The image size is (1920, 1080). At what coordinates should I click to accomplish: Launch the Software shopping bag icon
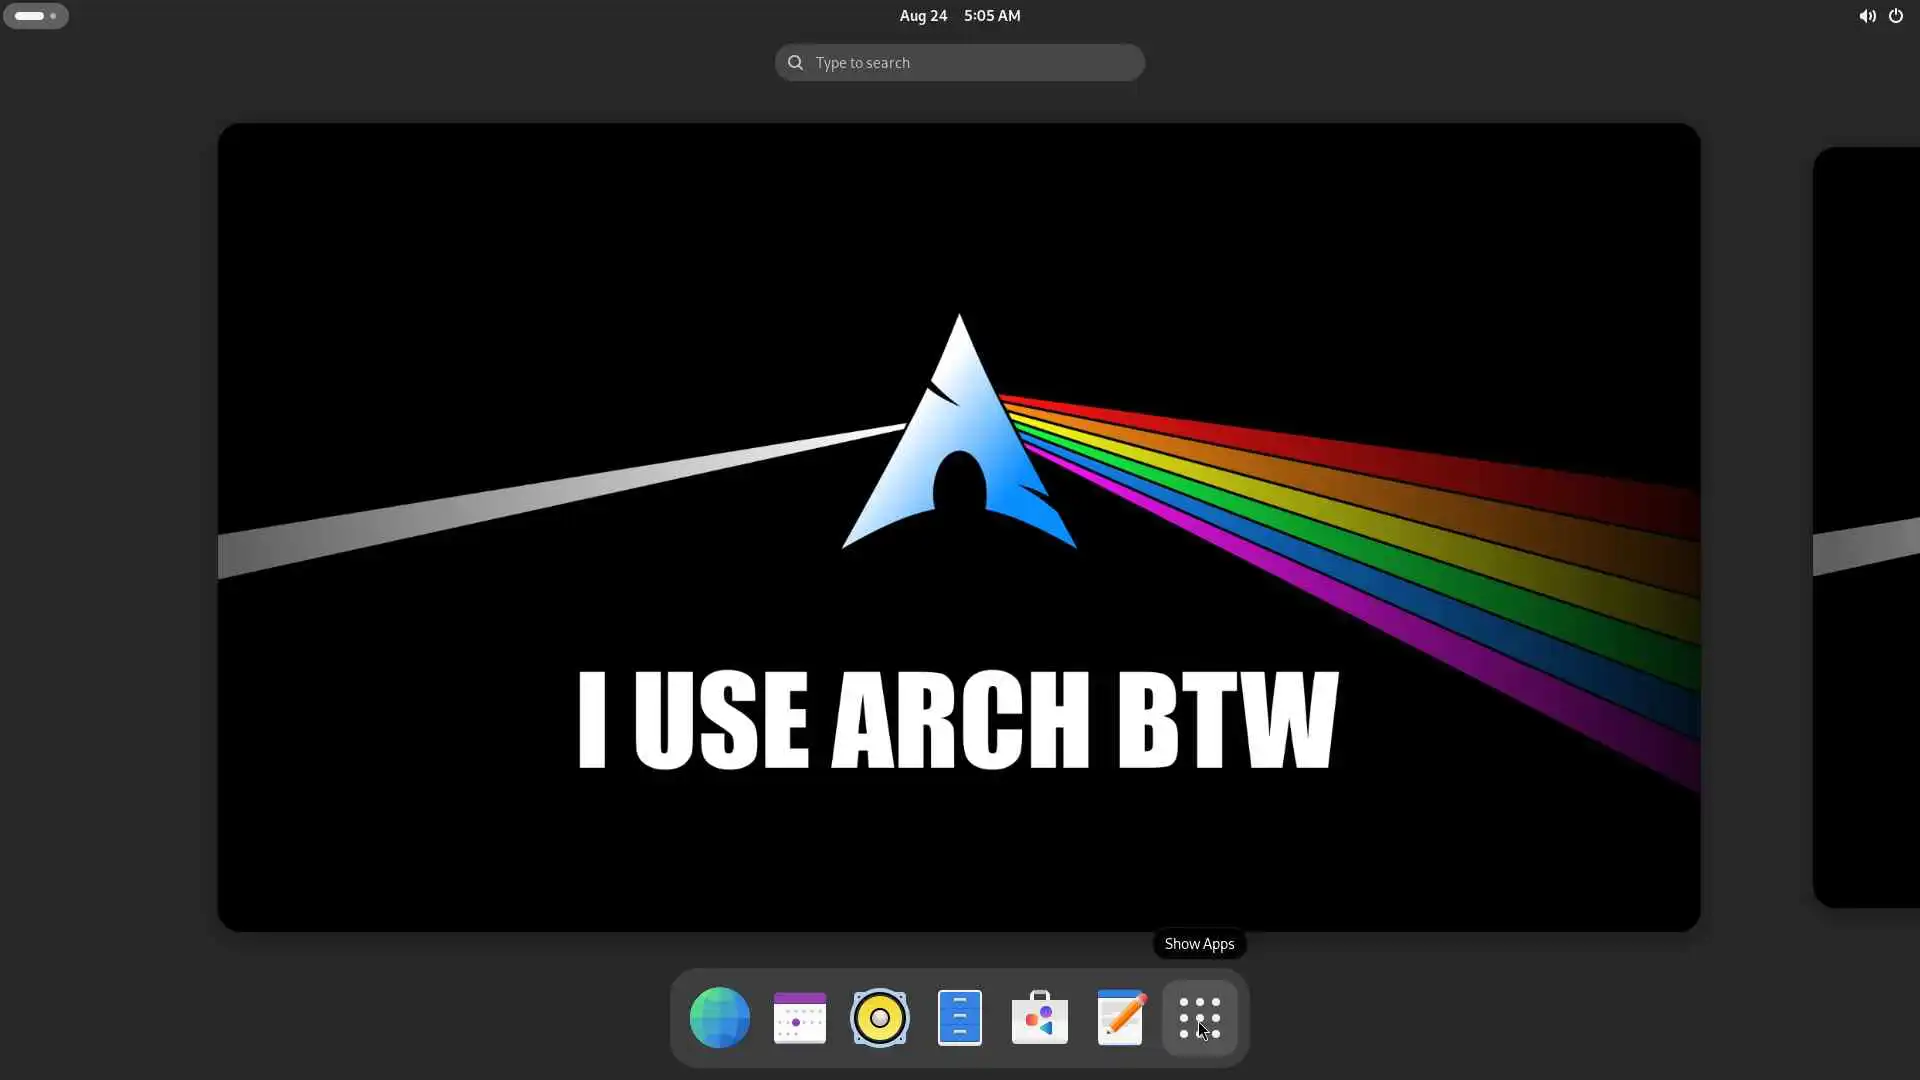pyautogui.click(x=1039, y=1018)
